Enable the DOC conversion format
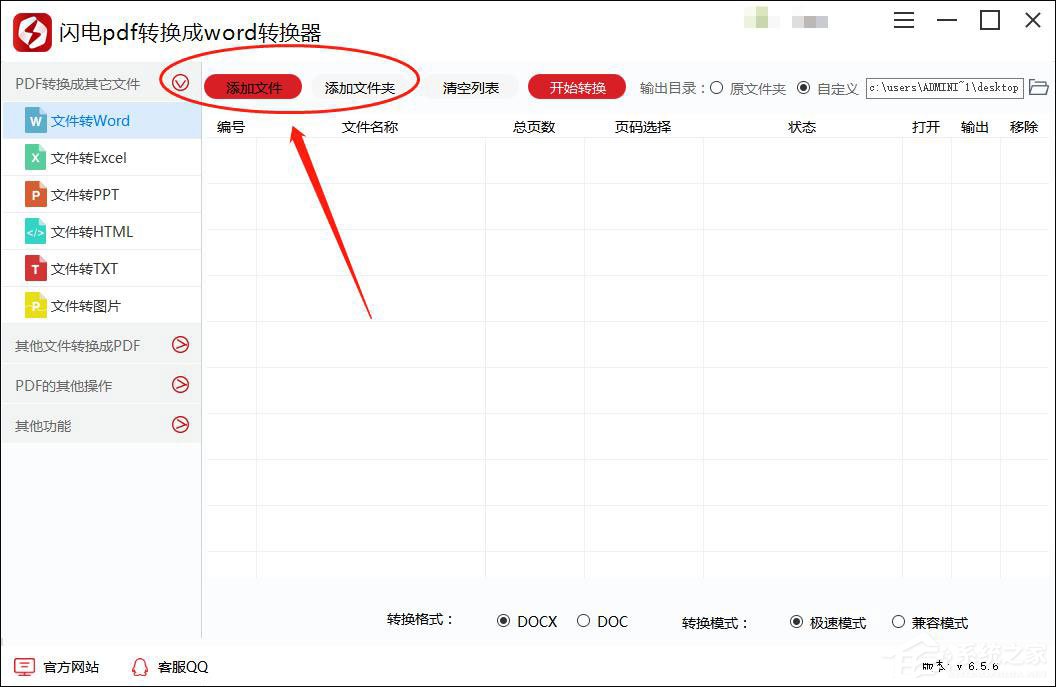This screenshot has width=1056, height=687. 583,621
